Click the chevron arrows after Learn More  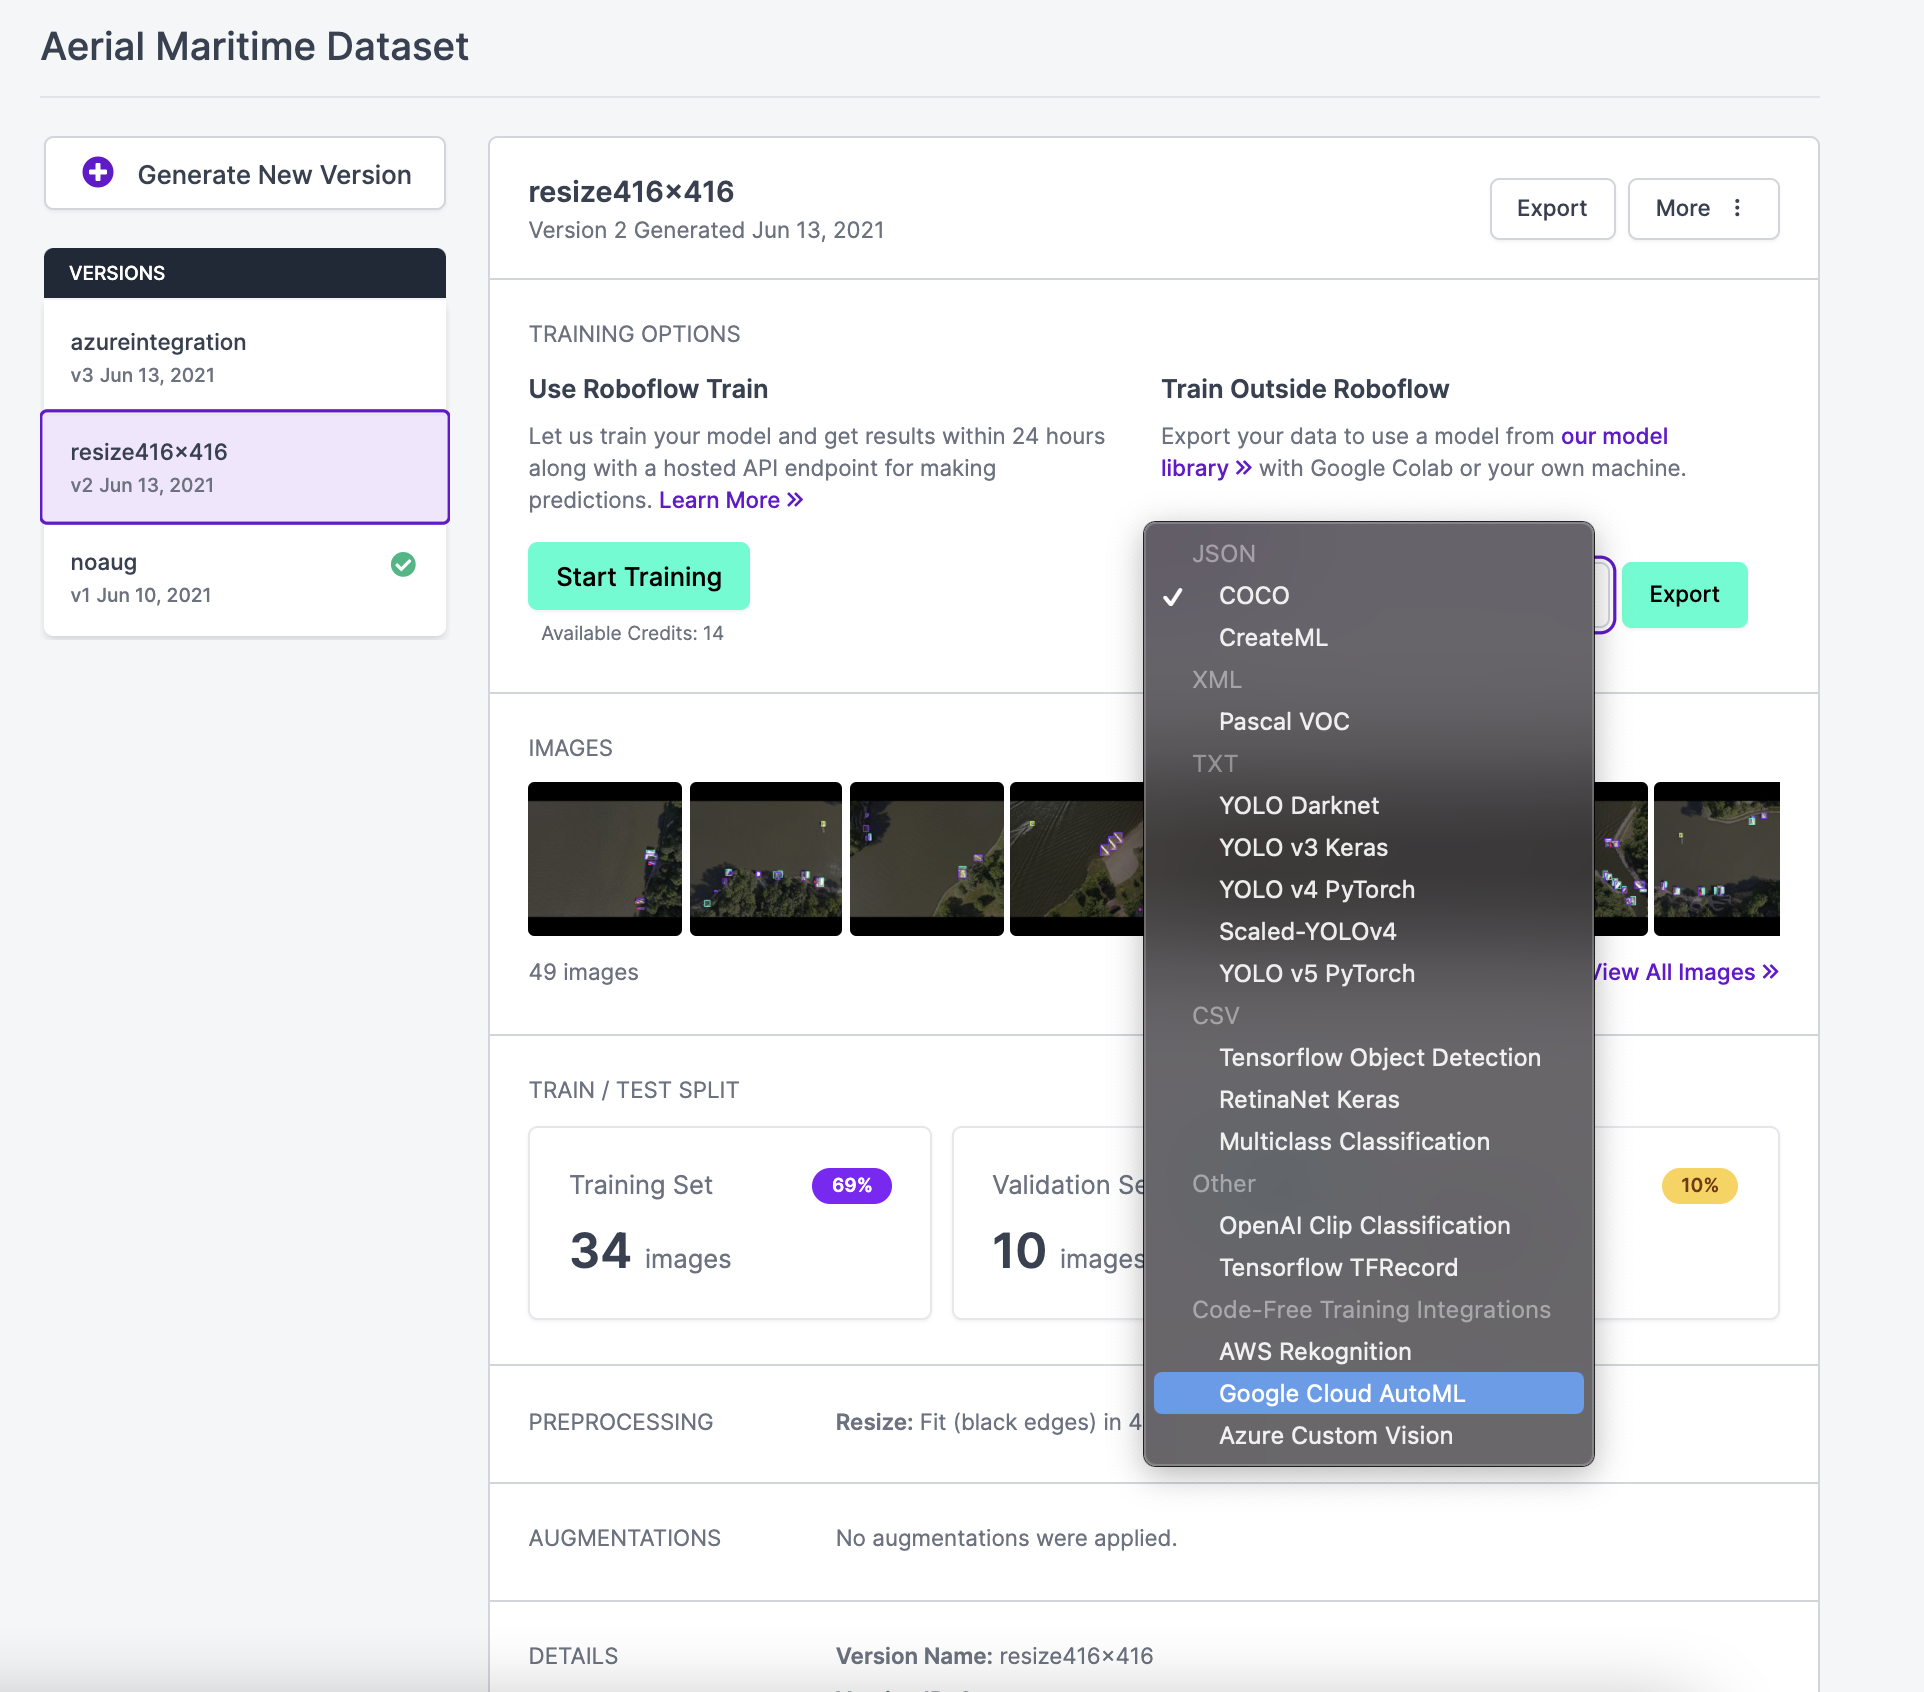(x=795, y=500)
